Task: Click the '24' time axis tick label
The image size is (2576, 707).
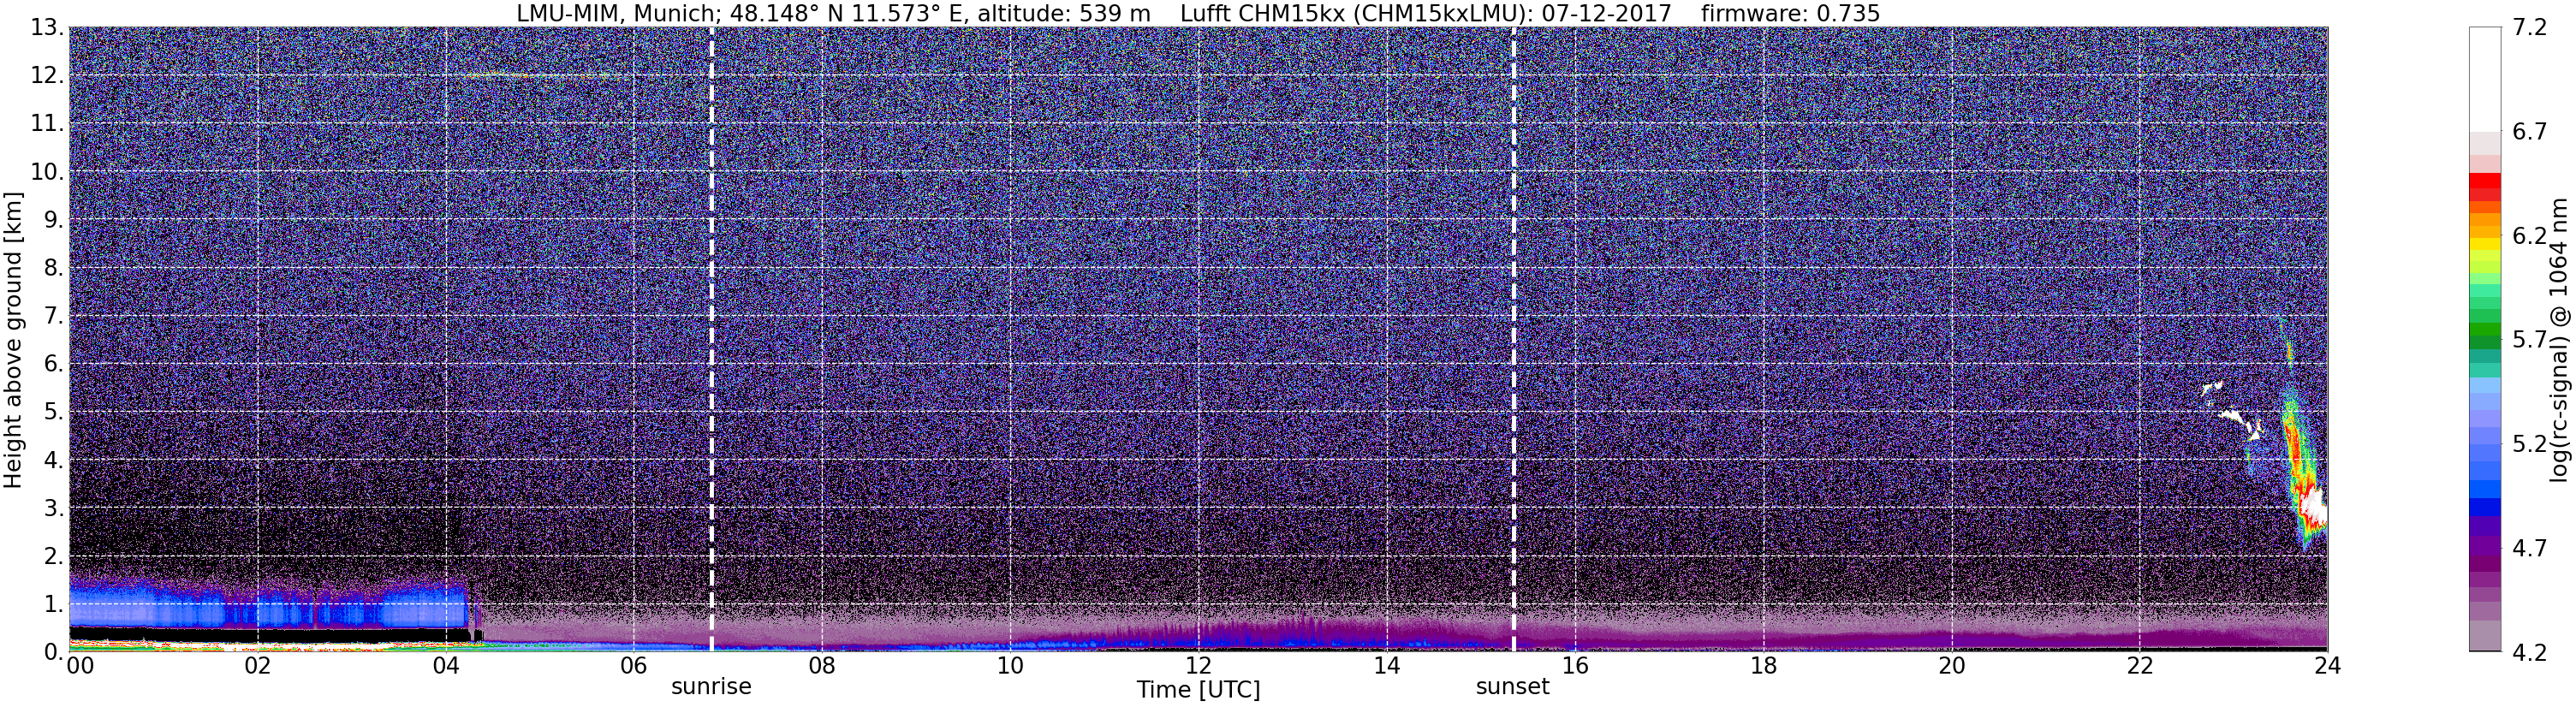Action: (2327, 666)
